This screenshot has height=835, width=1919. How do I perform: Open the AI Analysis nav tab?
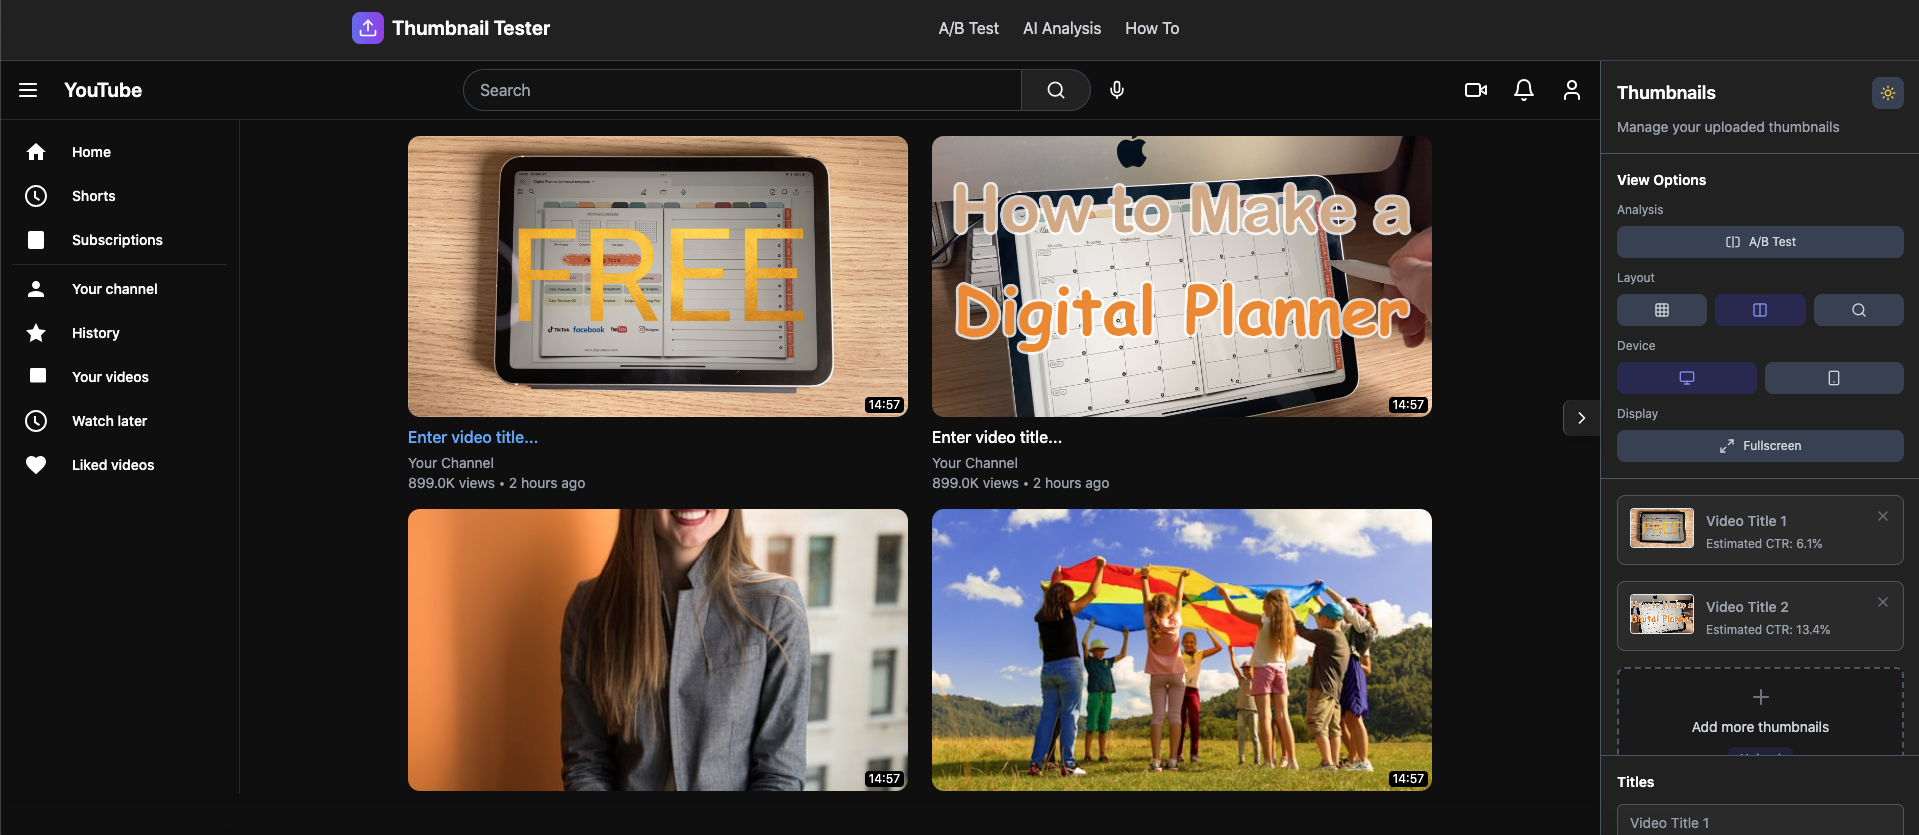click(1062, 29)
